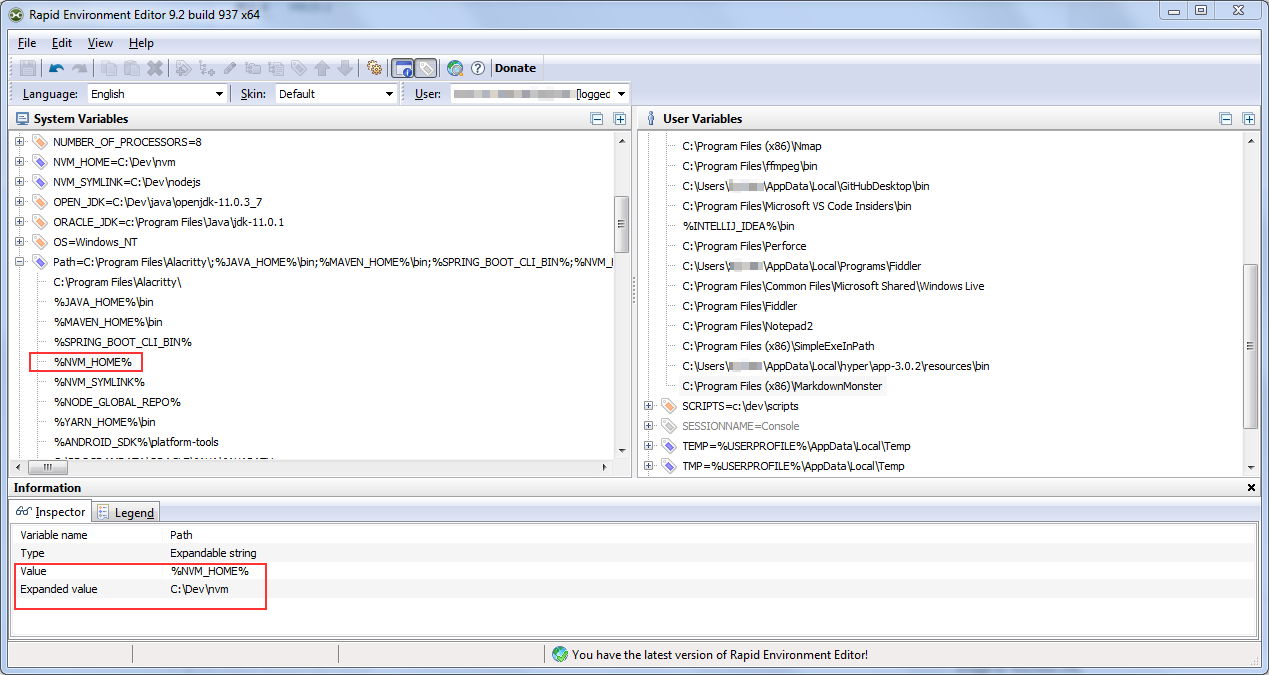Open the File menu
The height and width of the screenshot is (675, 1269).
tap(27, 43)
